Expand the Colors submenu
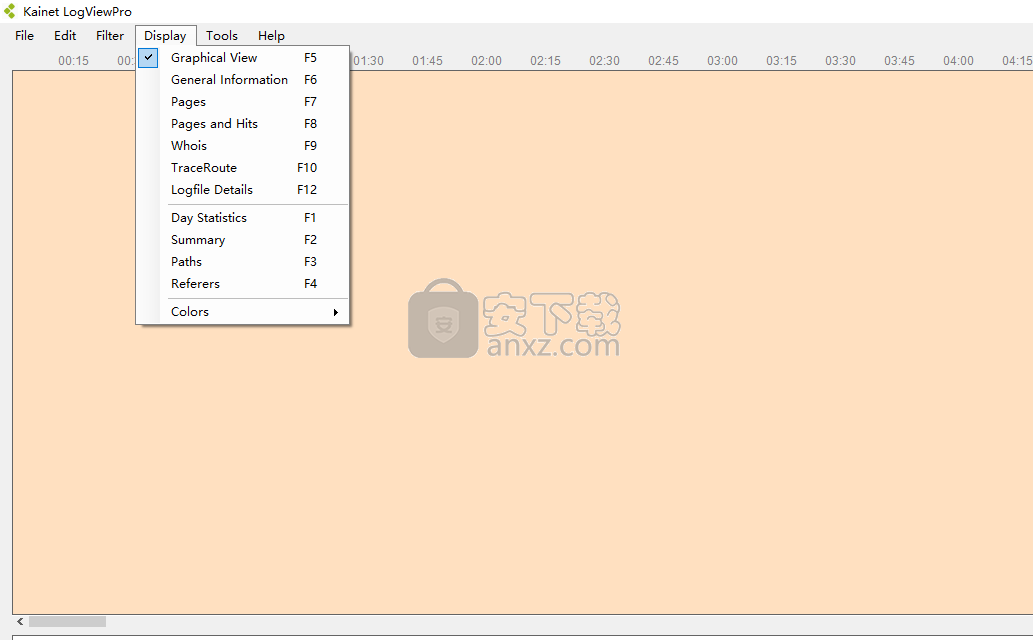Viewport: 1033px width, 640px height. 242,312
